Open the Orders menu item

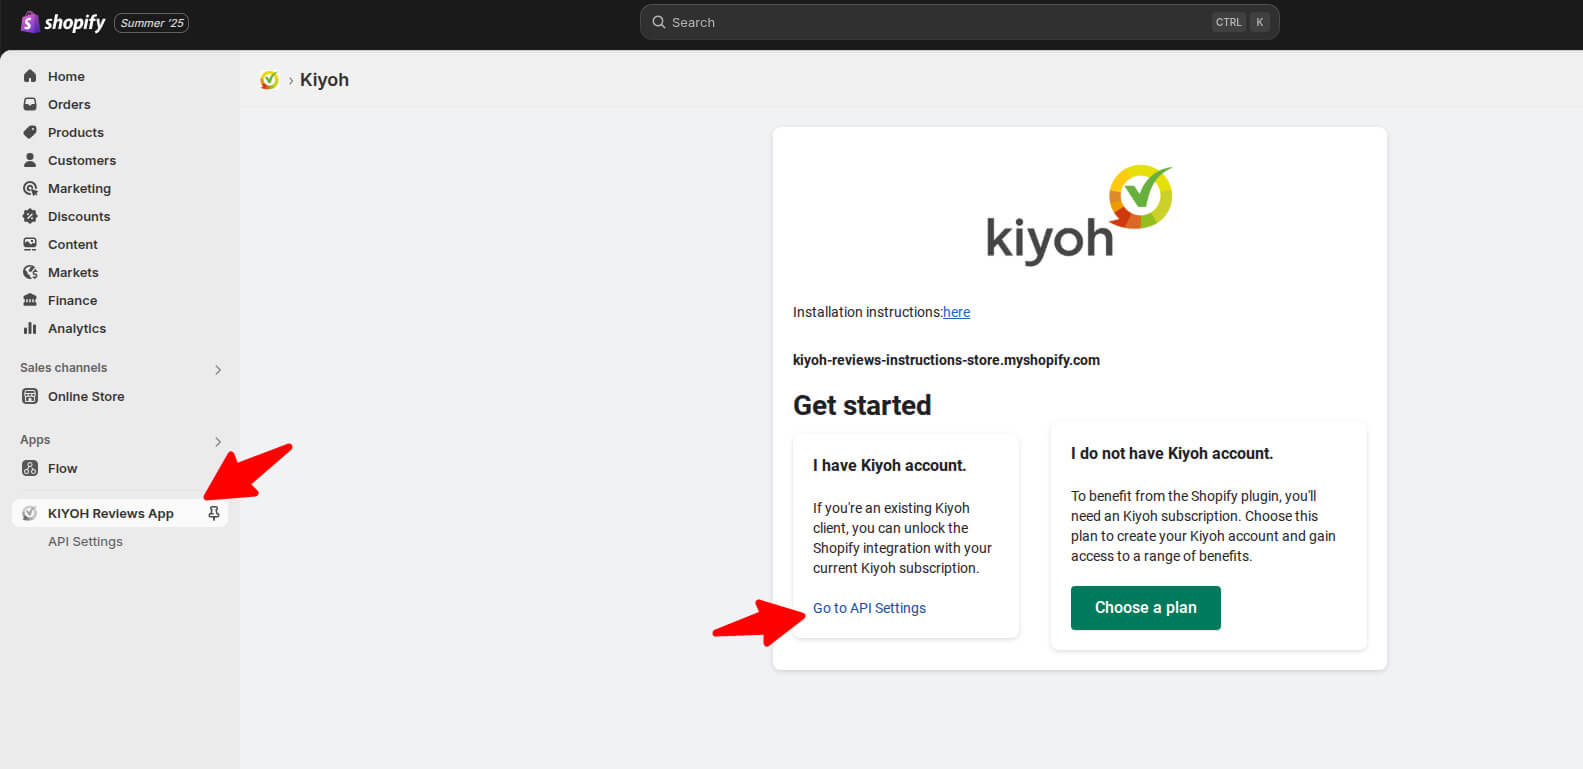click(69, 104)
